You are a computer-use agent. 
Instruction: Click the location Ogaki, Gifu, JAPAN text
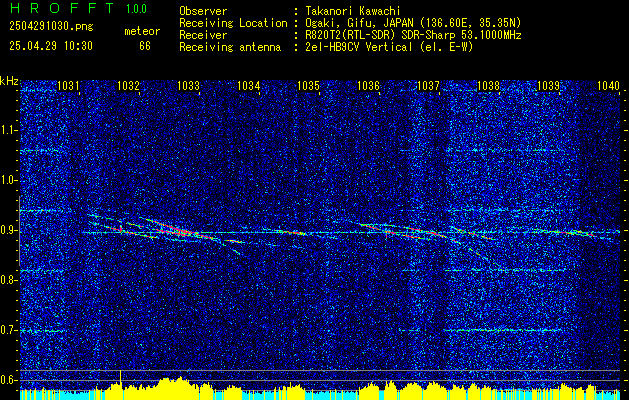coord(413,23)
